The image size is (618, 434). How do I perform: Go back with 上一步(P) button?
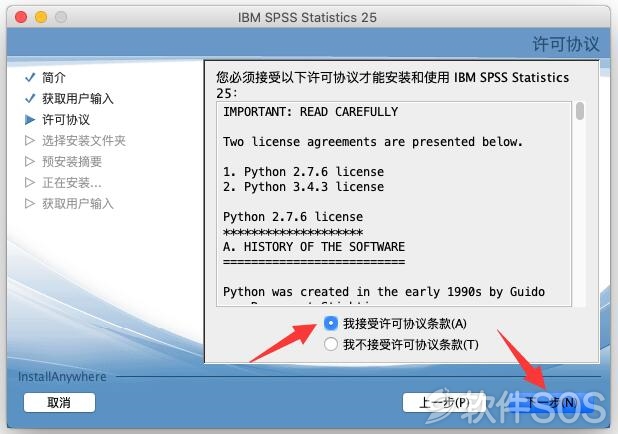[x=444, y=402]
